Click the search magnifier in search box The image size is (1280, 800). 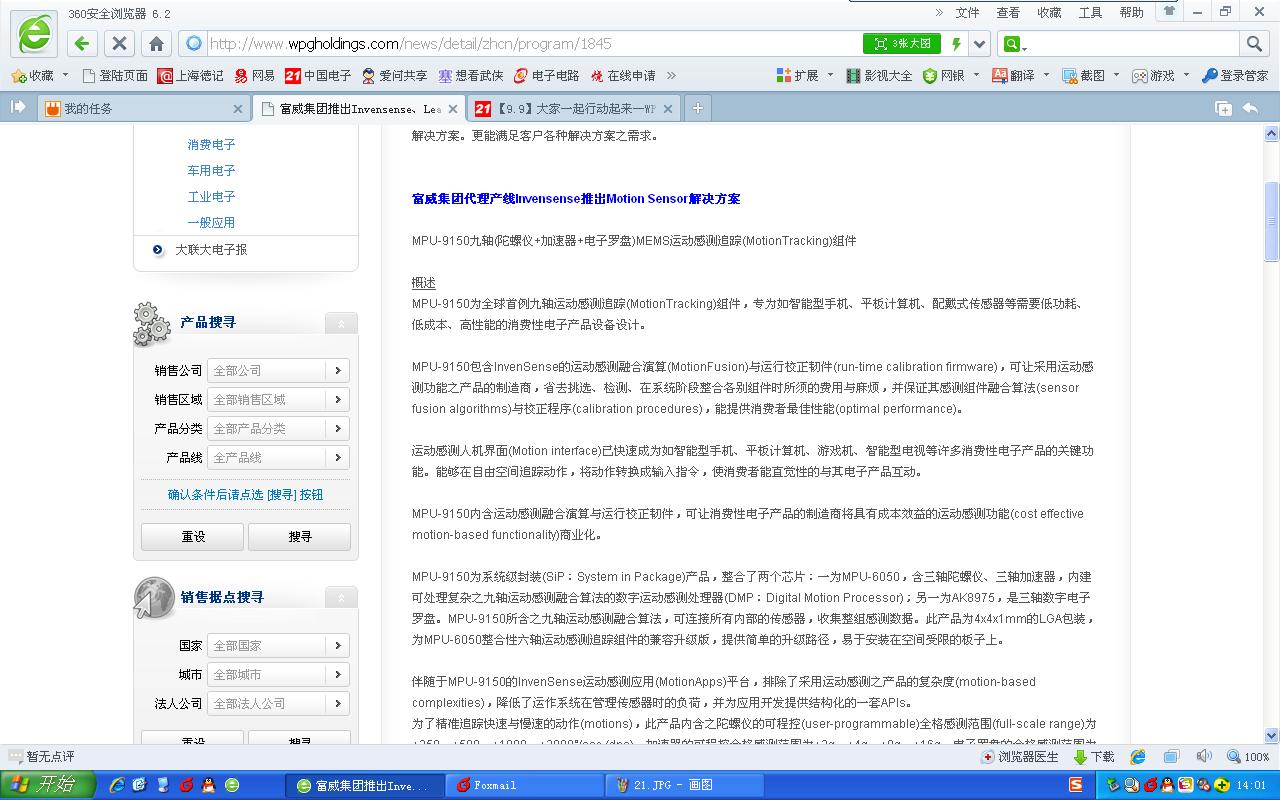1254,43
